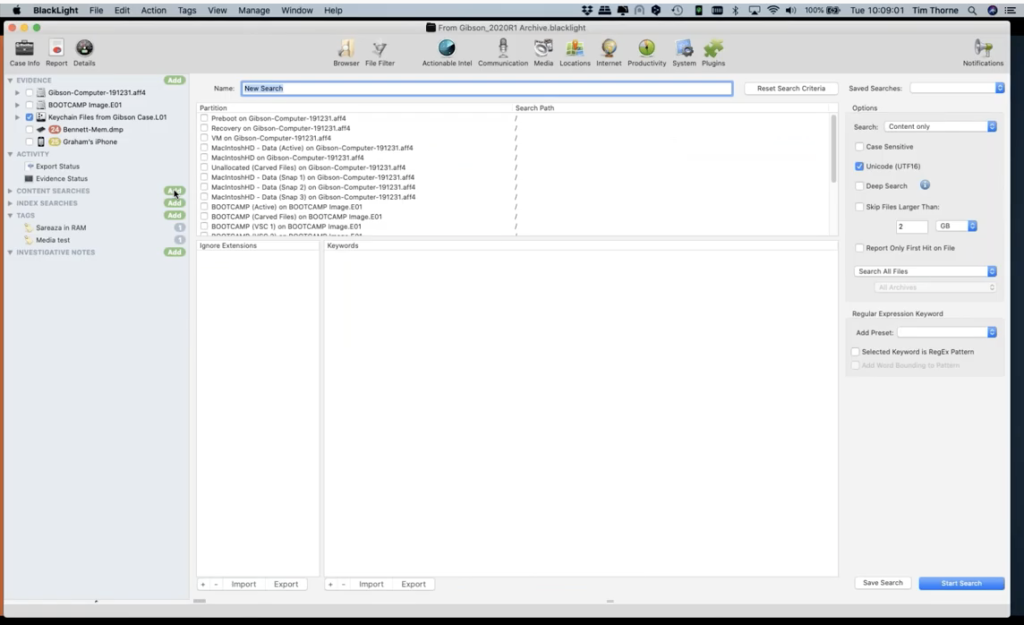Image resolution: width=1024 pixels, height=625 pixels.
Task: Click the partition list scrollbar
Action: pos(833,149)
